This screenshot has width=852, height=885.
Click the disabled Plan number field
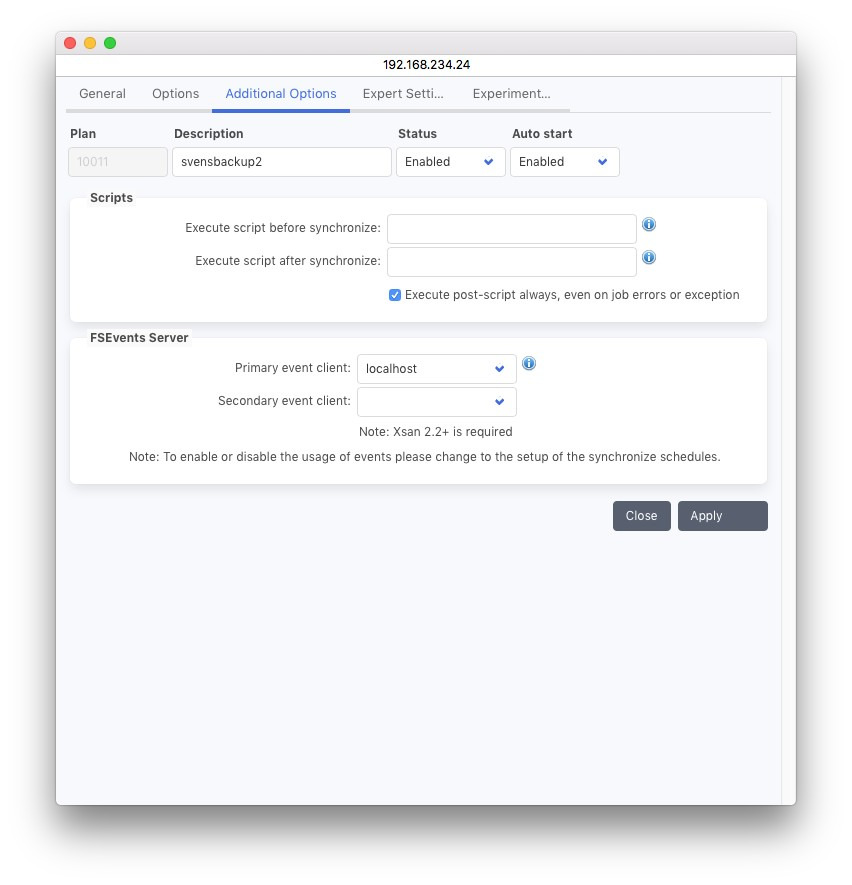pos(118,162)
